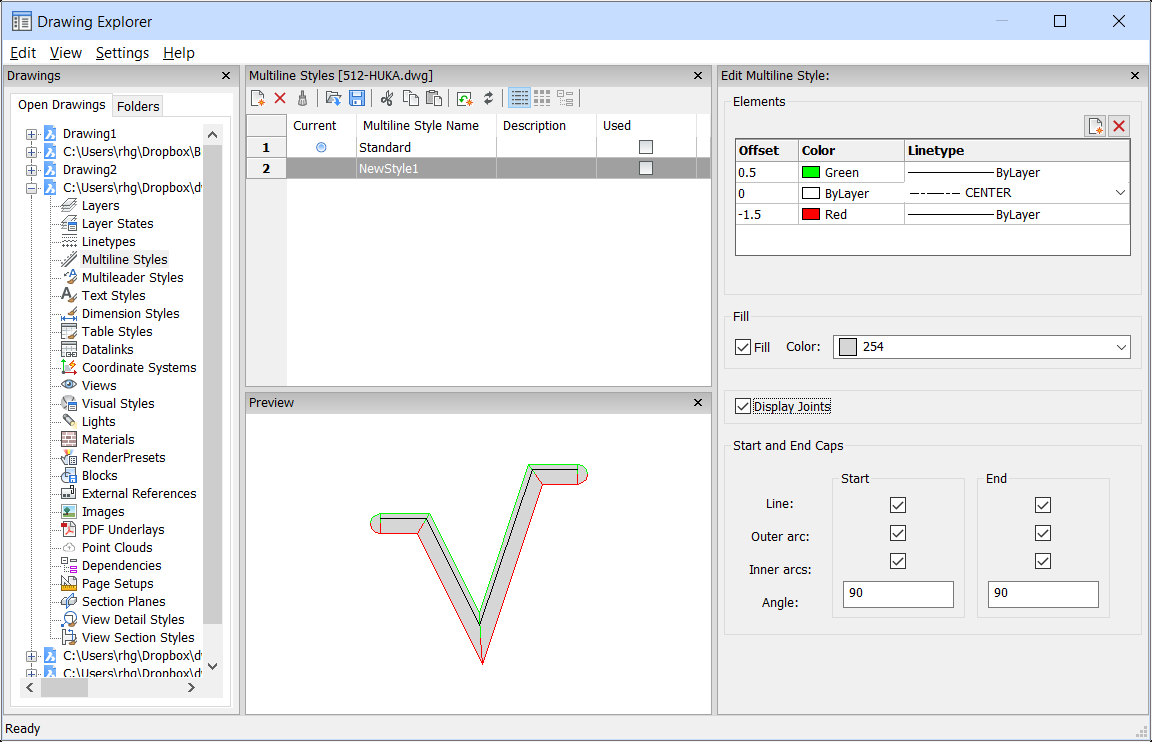Open the CENTER linetype dropdown arrow
Image resolution: width=1152 pixels, height=742 pixels.
[x=1120, y=193]
